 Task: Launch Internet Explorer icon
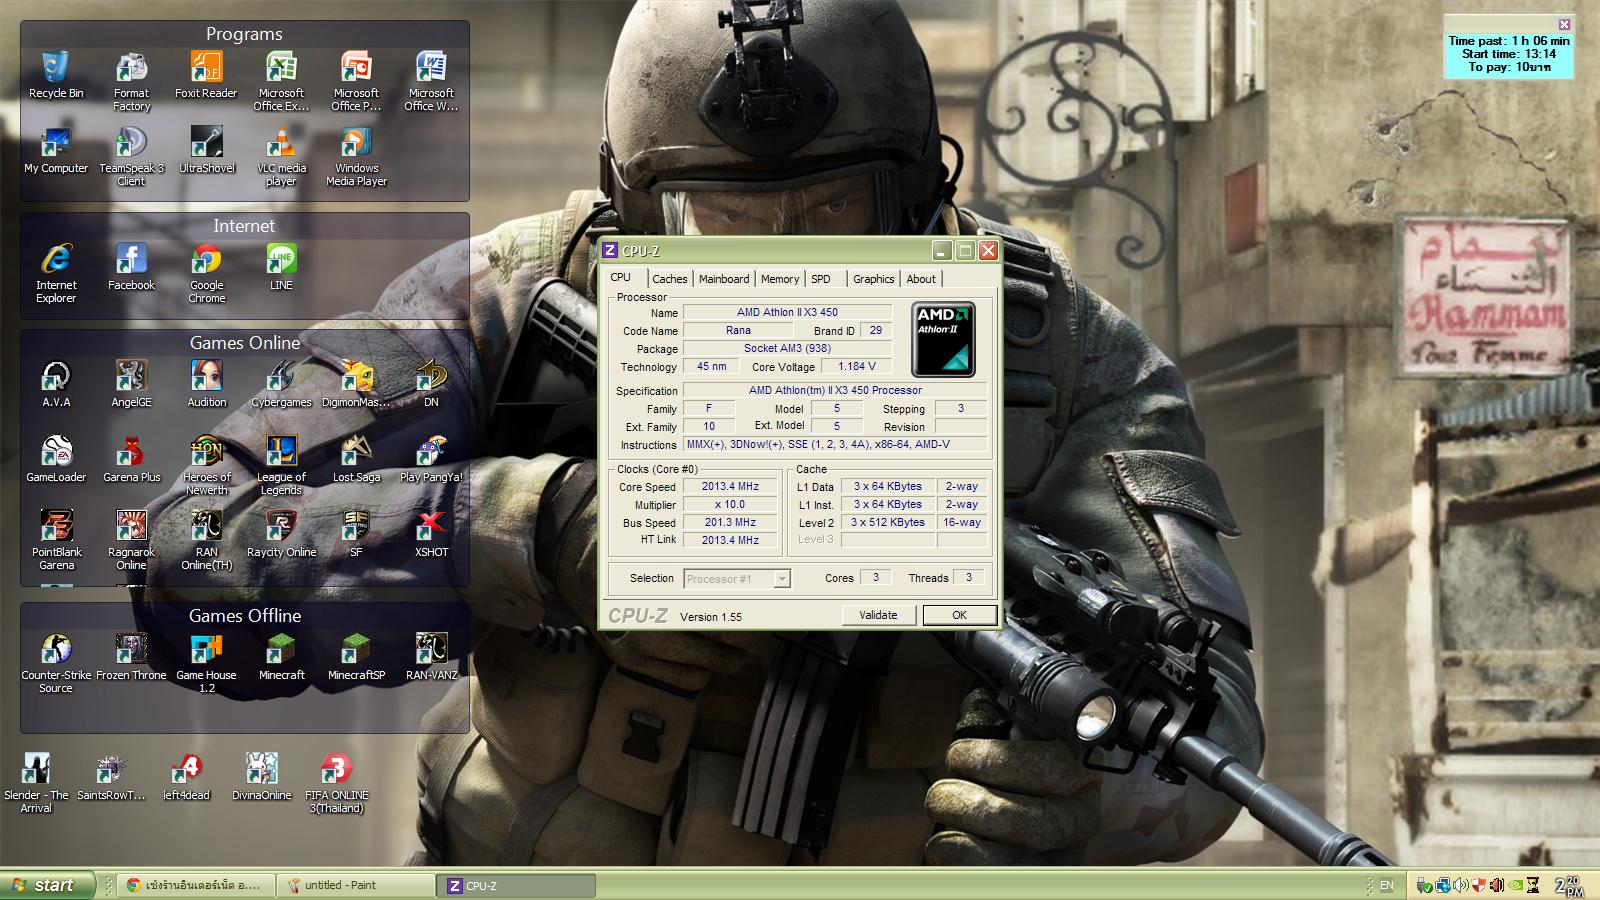pos(56,273)
